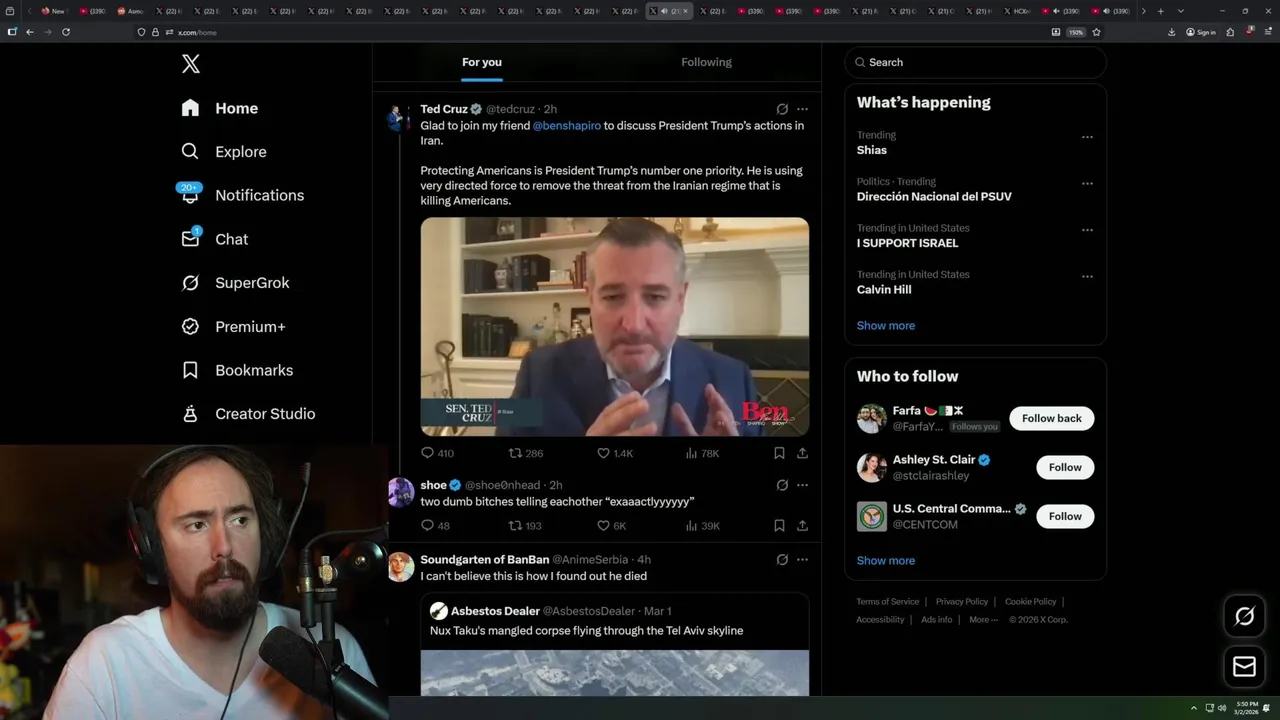Open Notifications with 20+ badge
Image resolution: width=1280 pixels, height=720 pixels.
click(x=242, y=195)
